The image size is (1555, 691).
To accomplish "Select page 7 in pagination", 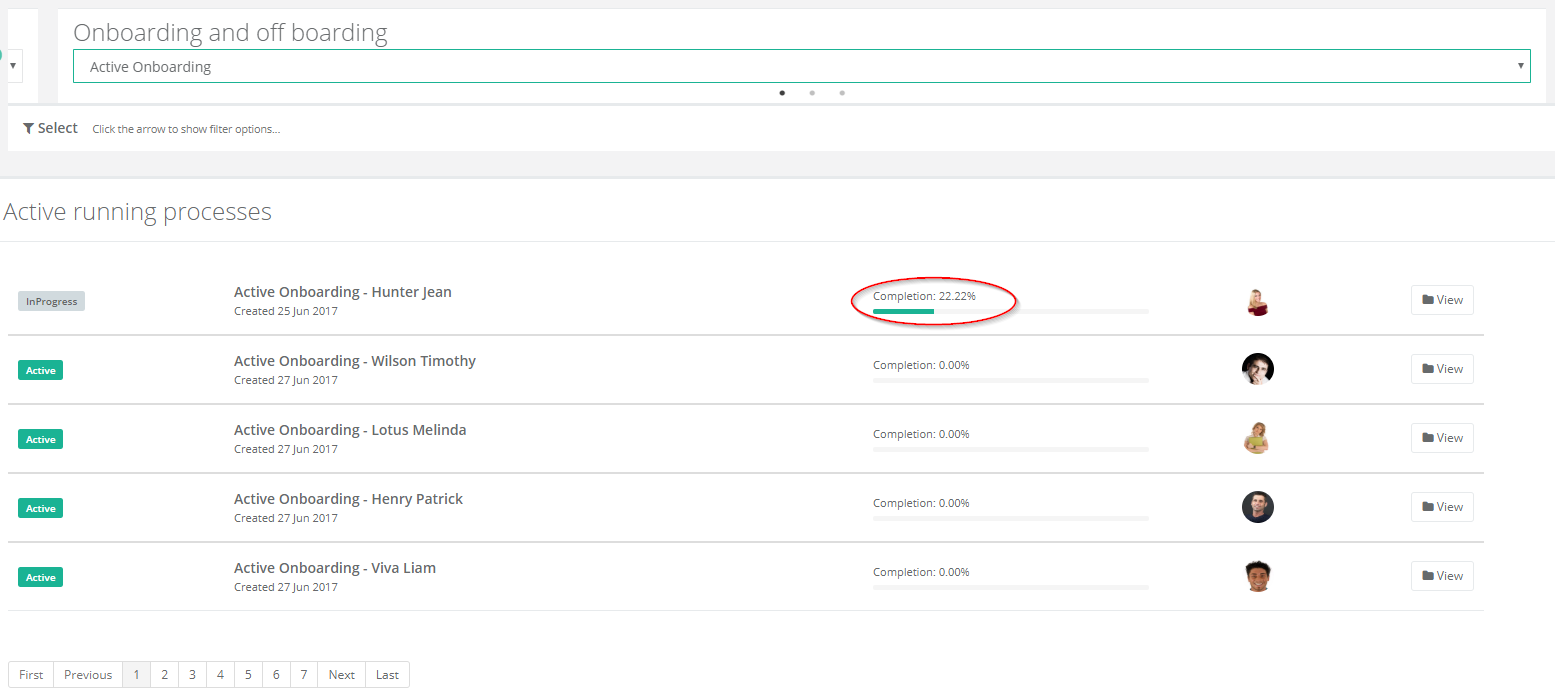I will 304,674.
